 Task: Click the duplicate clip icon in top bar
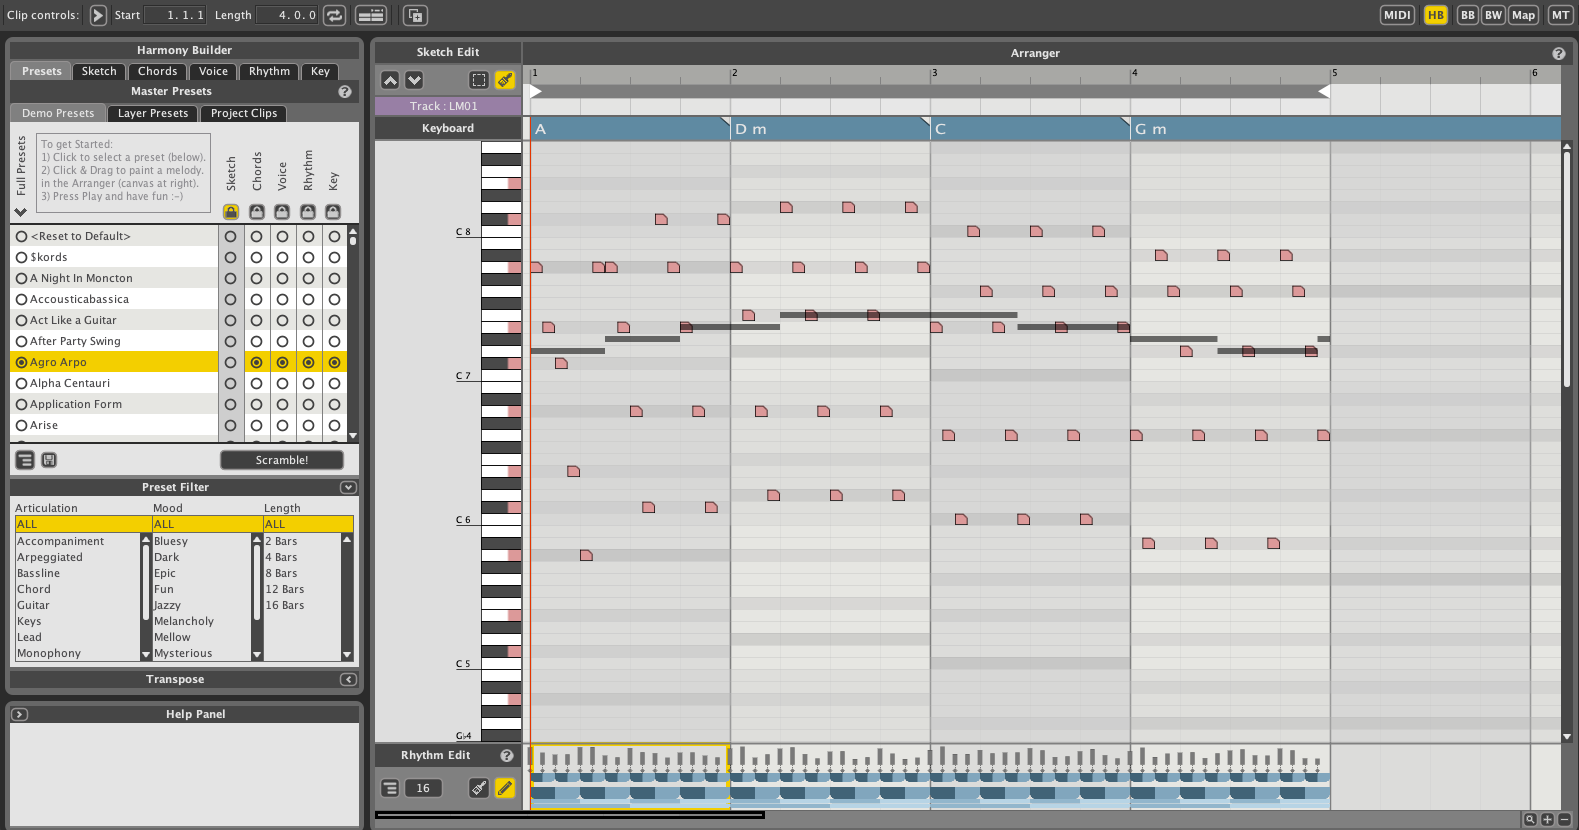pos(415,15)
